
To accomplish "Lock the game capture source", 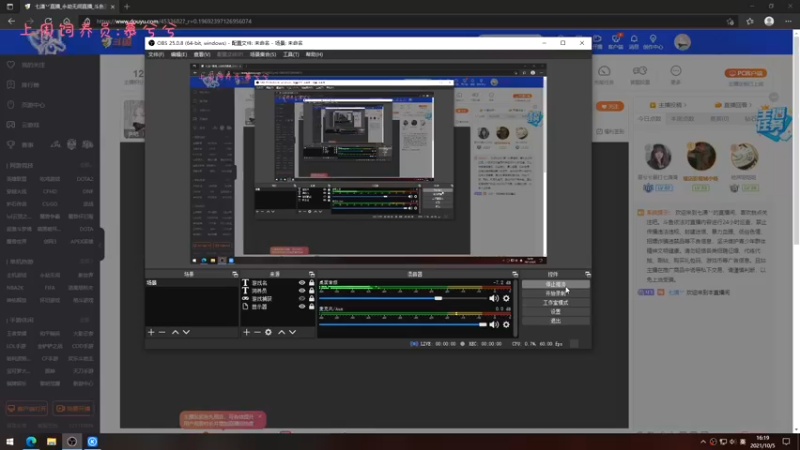I will (x=312, y=298).
